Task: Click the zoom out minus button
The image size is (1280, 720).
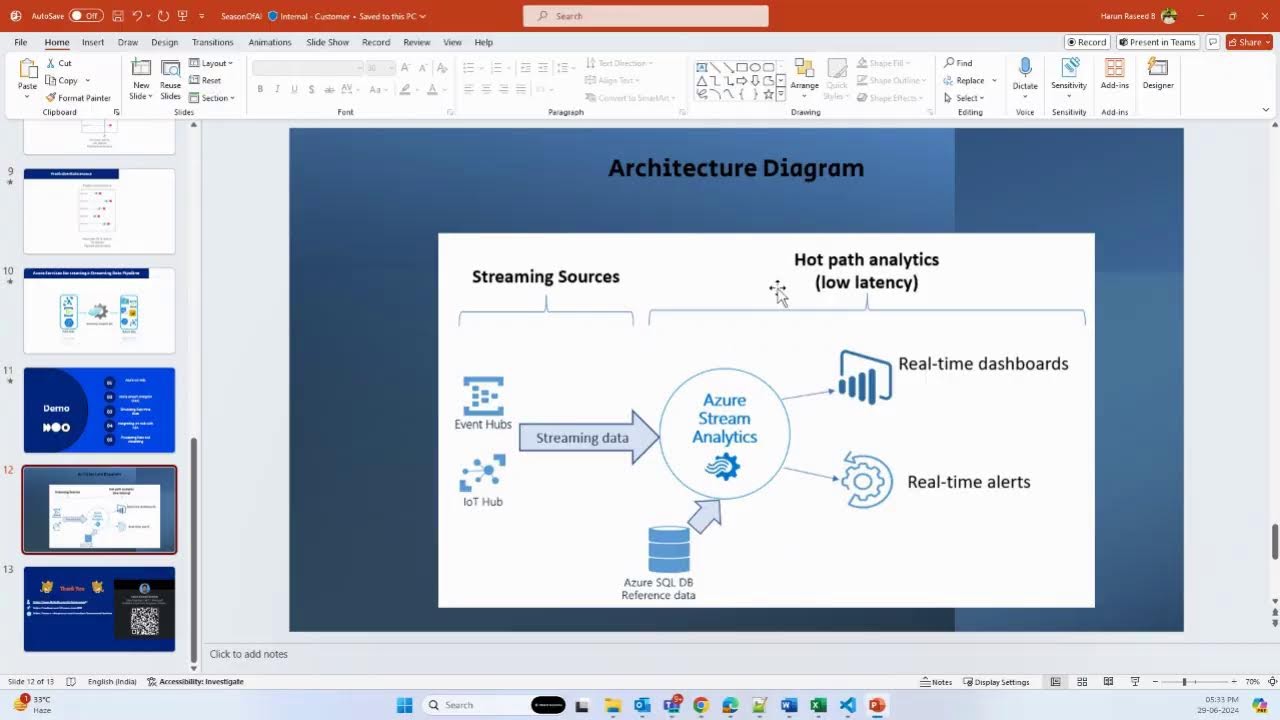Action: click(1154, 682)
